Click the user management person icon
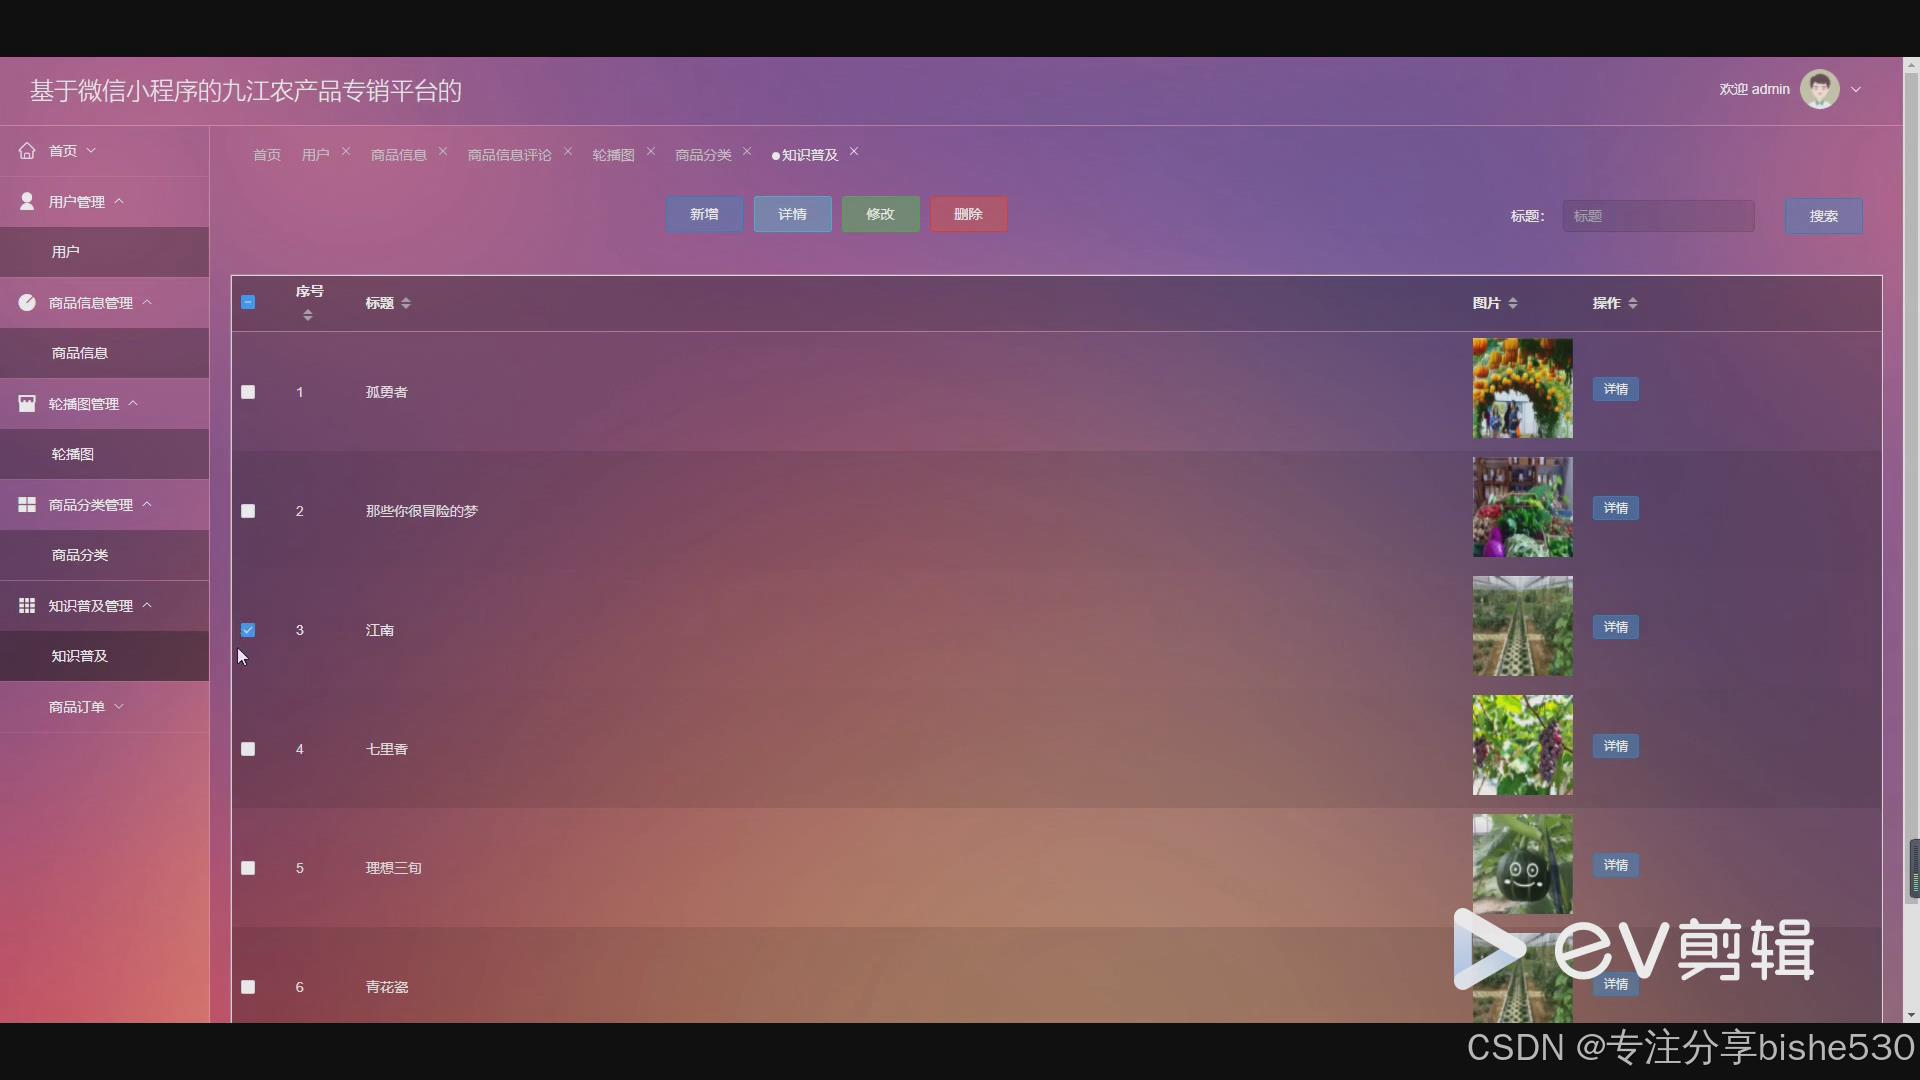 [x=27, y=201]
